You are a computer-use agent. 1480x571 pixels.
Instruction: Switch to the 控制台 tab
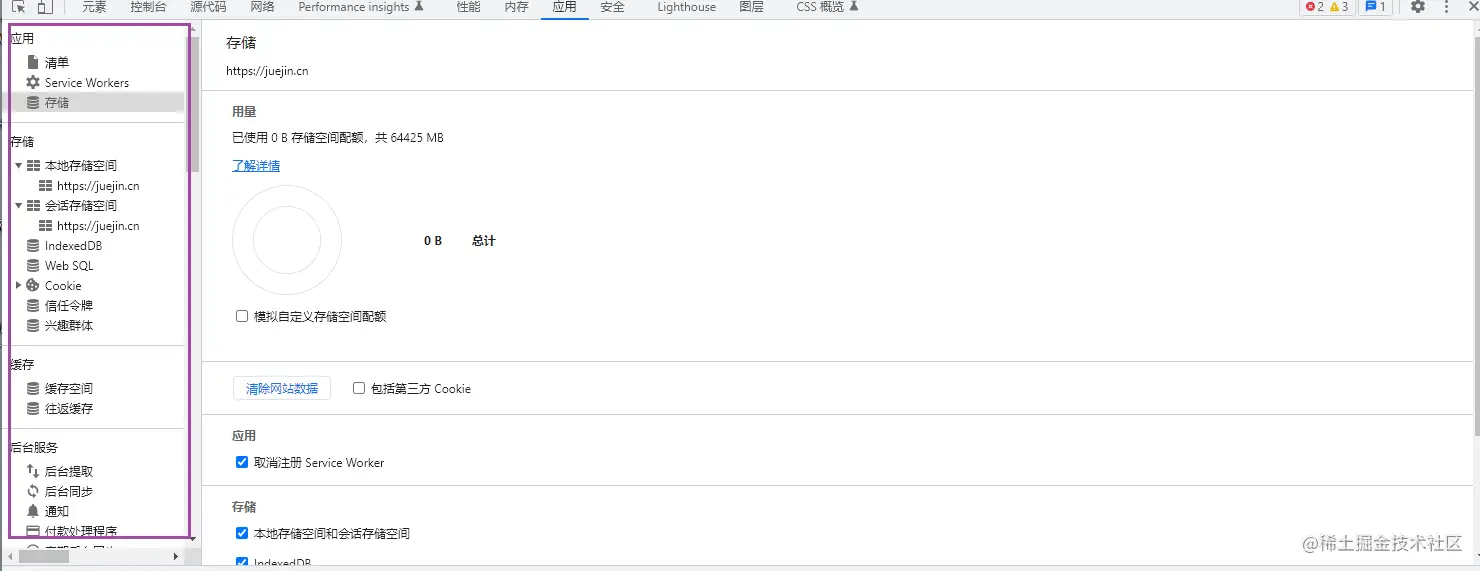click(148, 7)
